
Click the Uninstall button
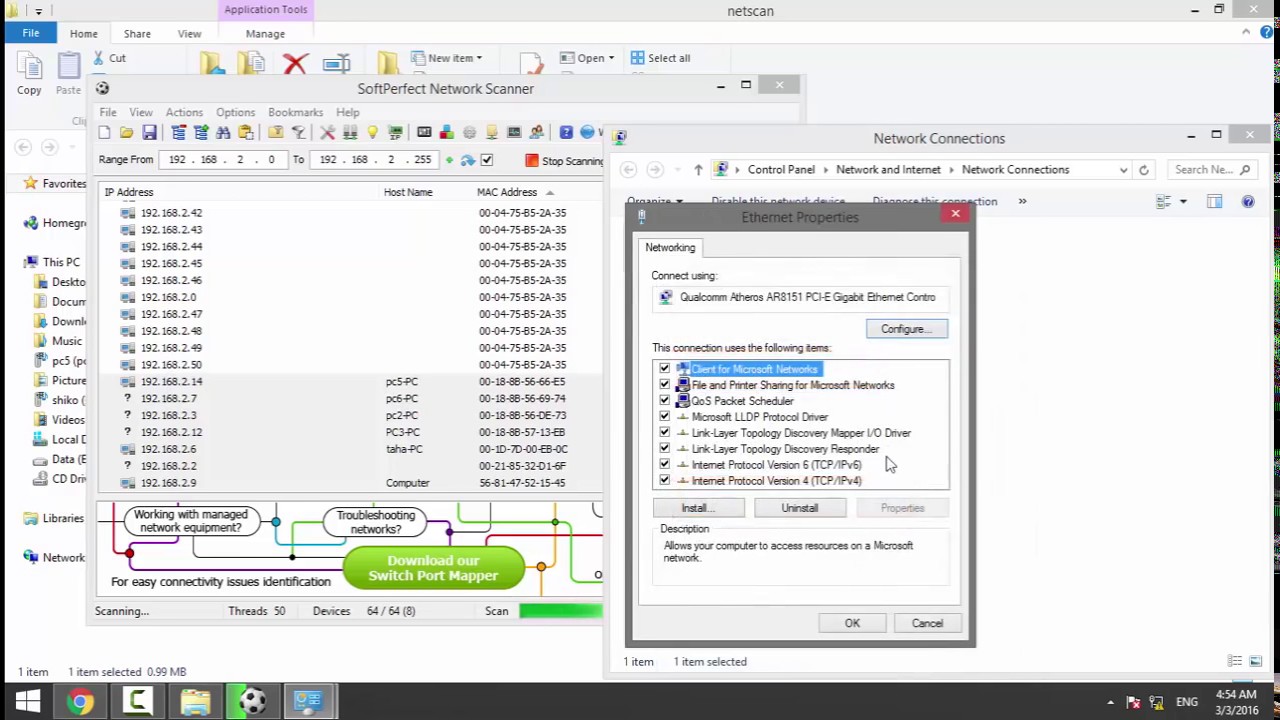pos(800,508)
